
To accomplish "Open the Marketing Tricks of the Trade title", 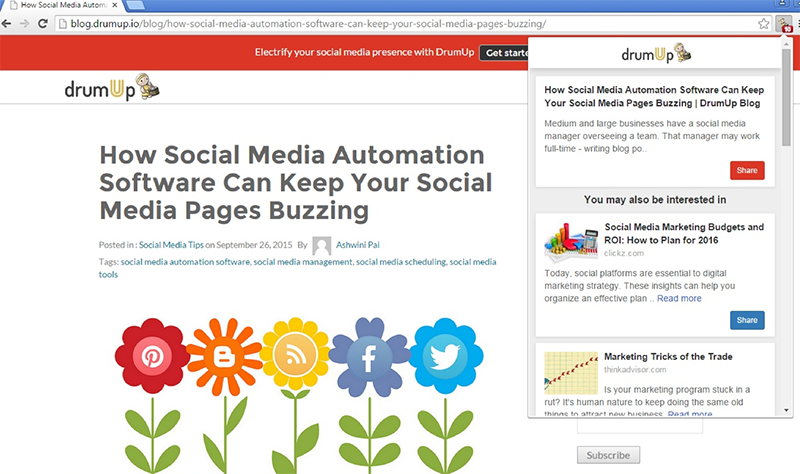I will 668,357.
